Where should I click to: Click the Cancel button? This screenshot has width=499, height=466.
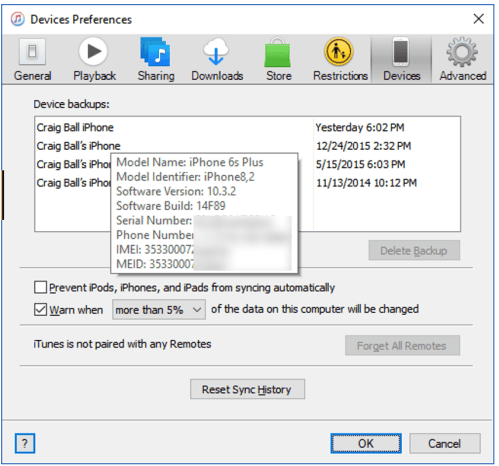click(445, 443)
